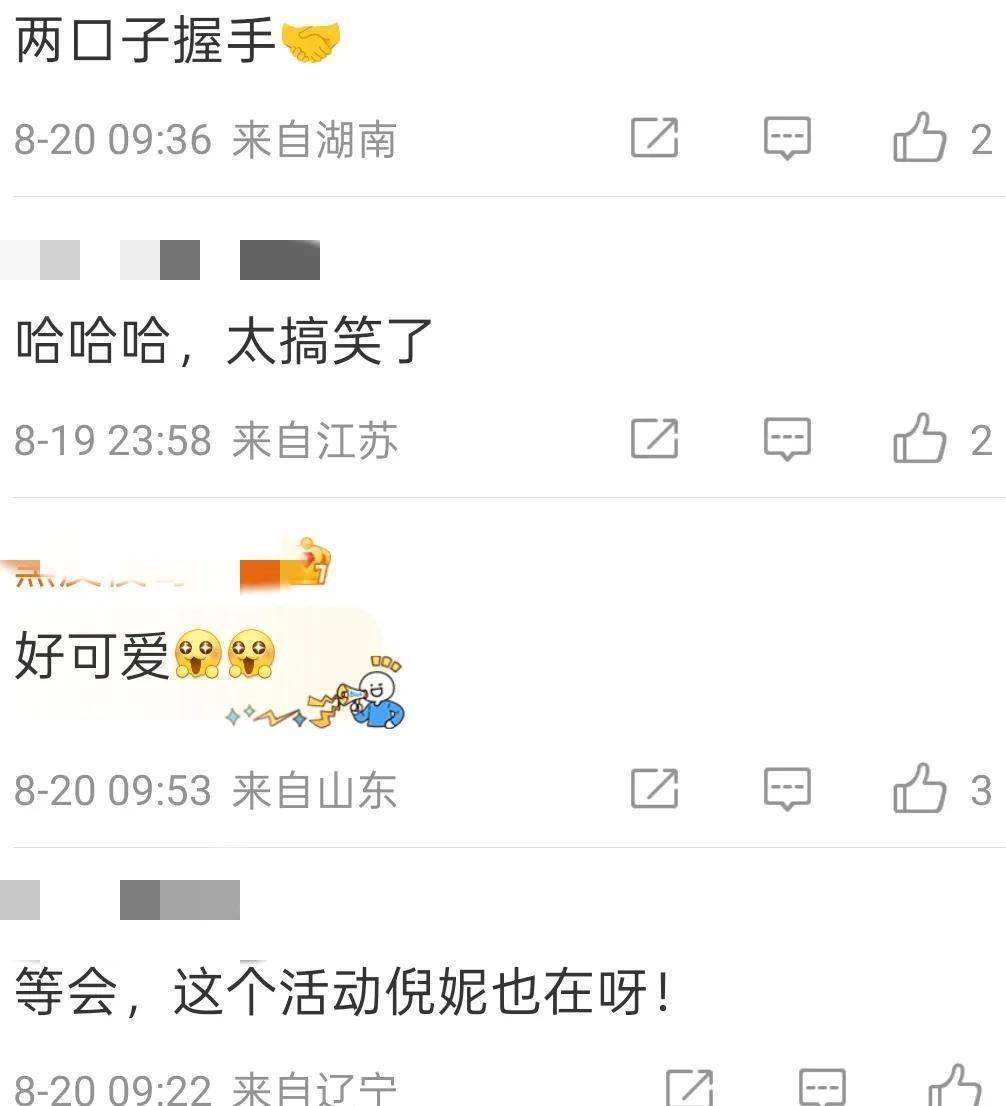Reply to the 哈哈哈，太搞笑了 comment
Image resolution: width=1006 pixels, height=1106 pixels.
click(x=787, y=439)
